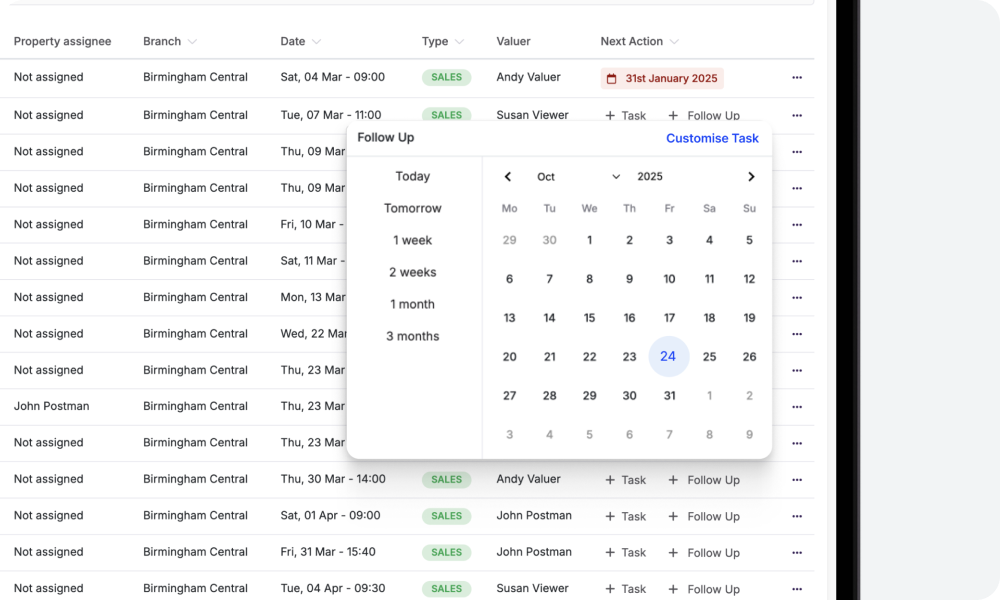Pick date 31 in the October calendar
Viewport: 1000px width, 600px height.
(669, 395)
